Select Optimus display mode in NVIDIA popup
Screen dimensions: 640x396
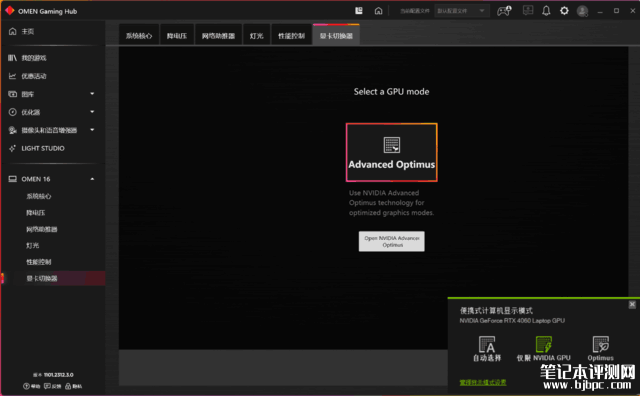(x=600, y=349)
